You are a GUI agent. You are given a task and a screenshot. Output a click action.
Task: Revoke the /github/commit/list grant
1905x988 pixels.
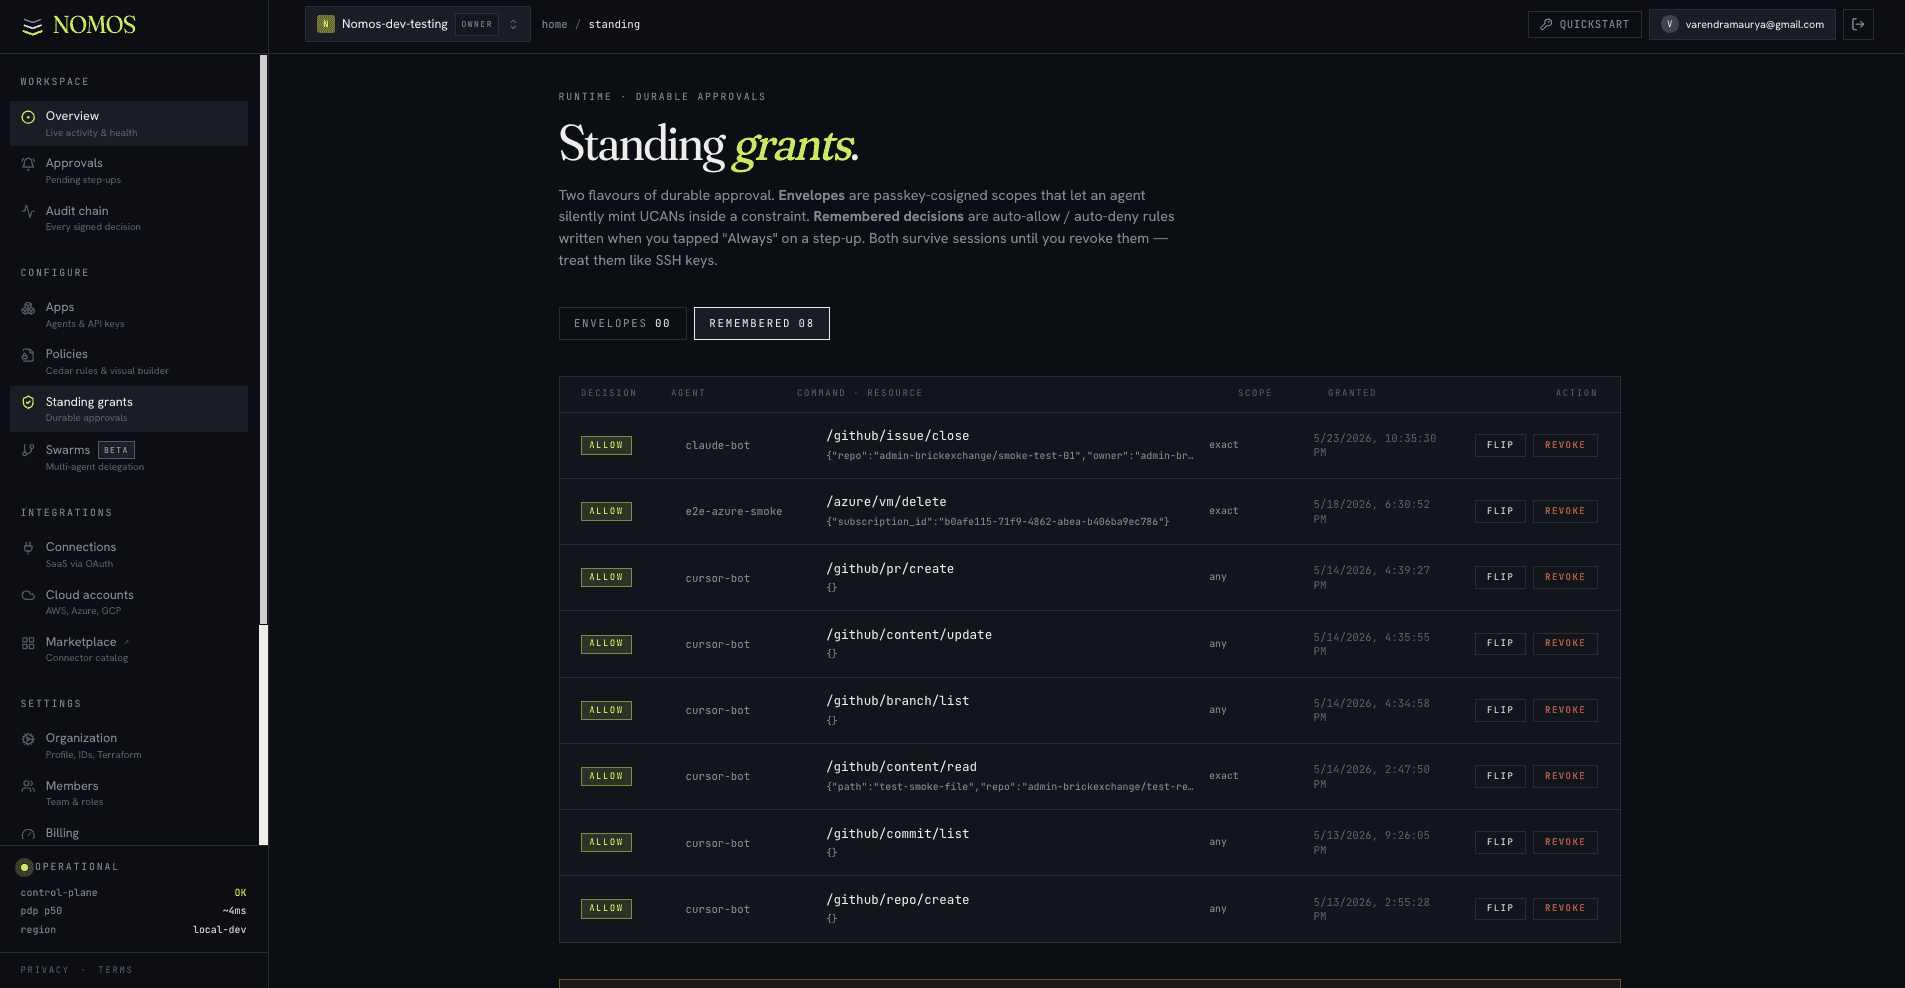click(1565, 842)
